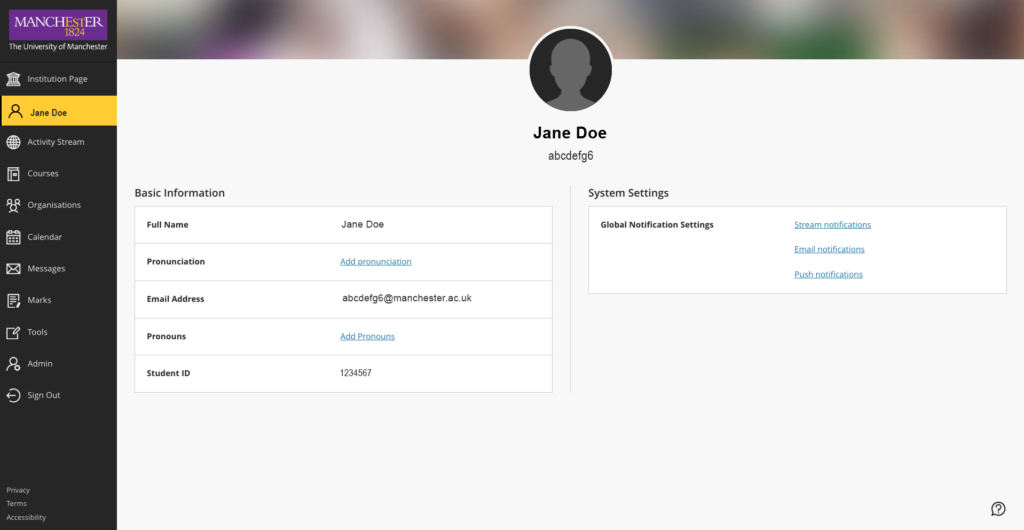Click the Add pronunciation link
The width and height of the screenshot is (1024, 530).
click(x=376, y=262)
